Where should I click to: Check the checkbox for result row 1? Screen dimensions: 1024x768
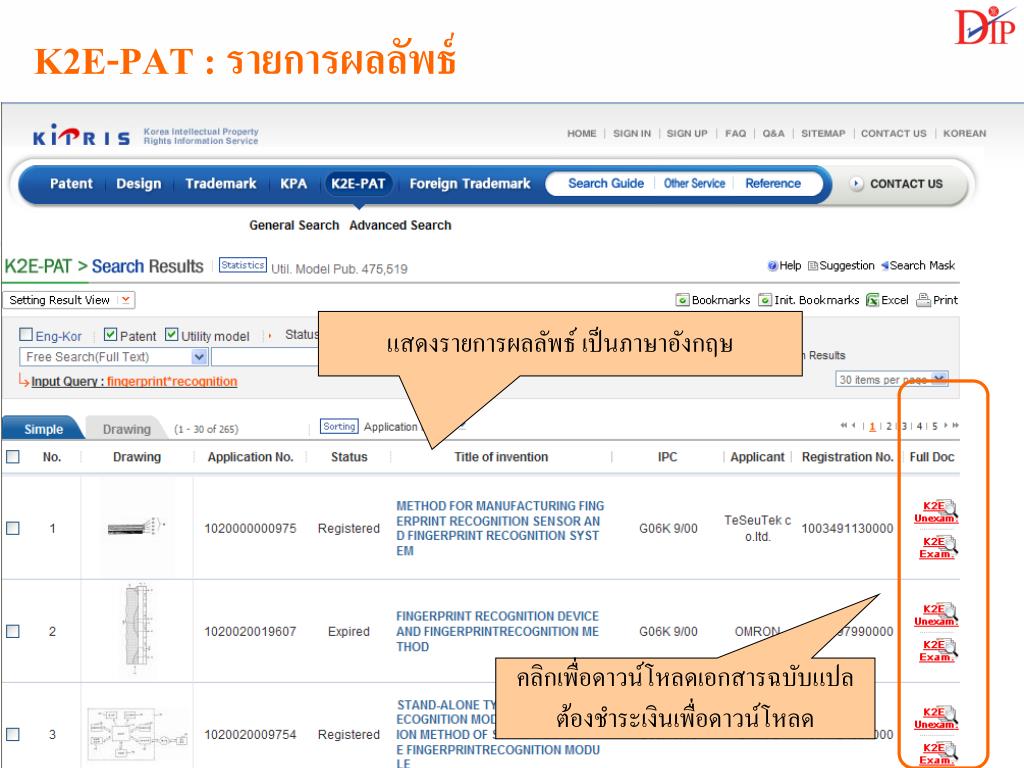pyautogui.click(x=12, y=528)
